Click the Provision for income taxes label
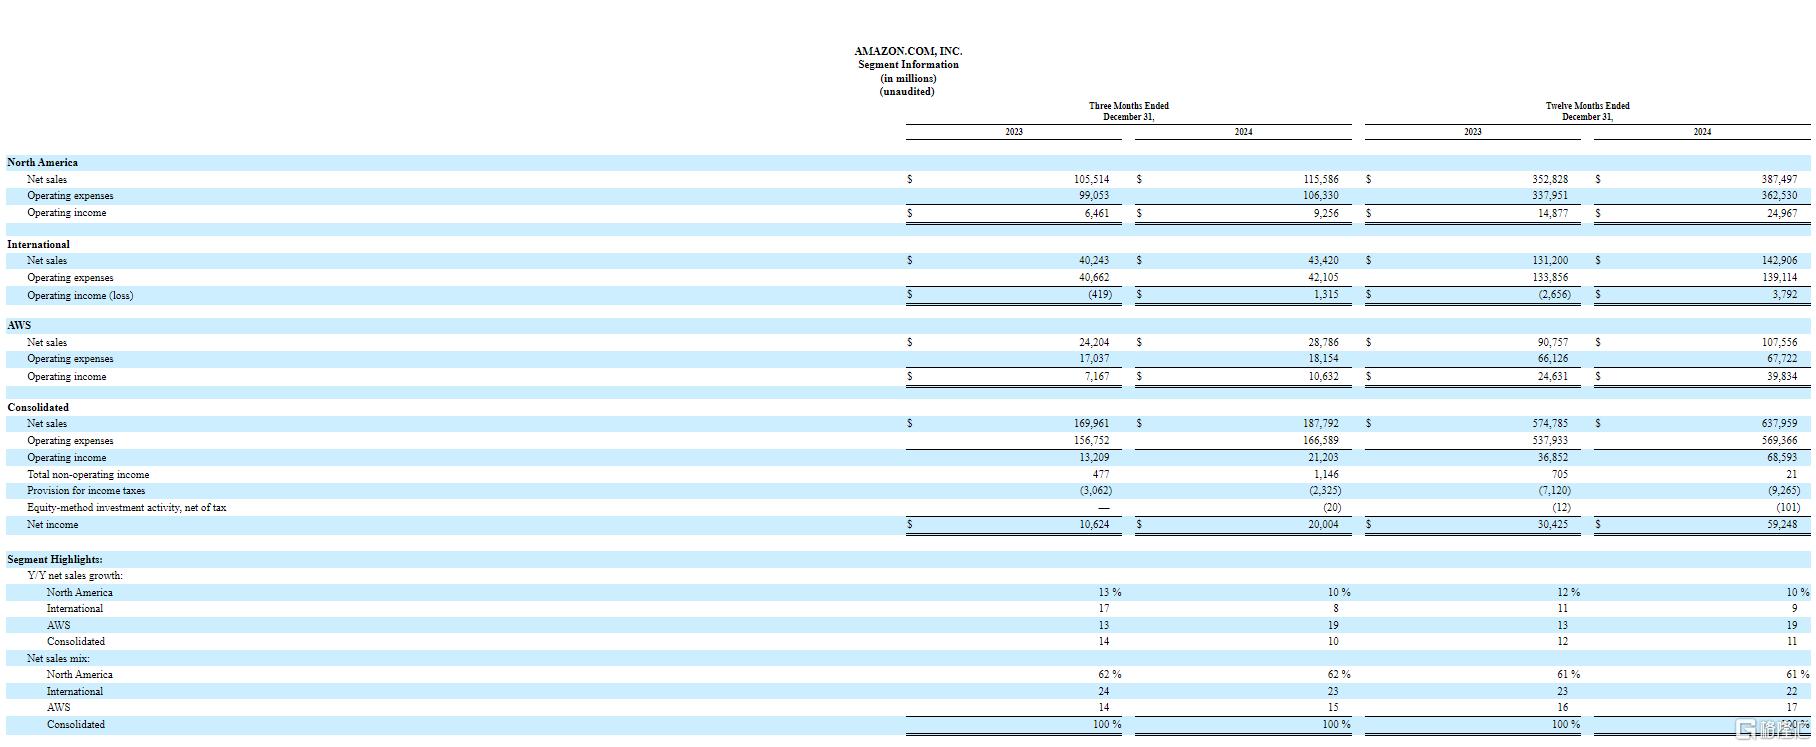Screen dimensions: 1816x747 tap(86, 490)
